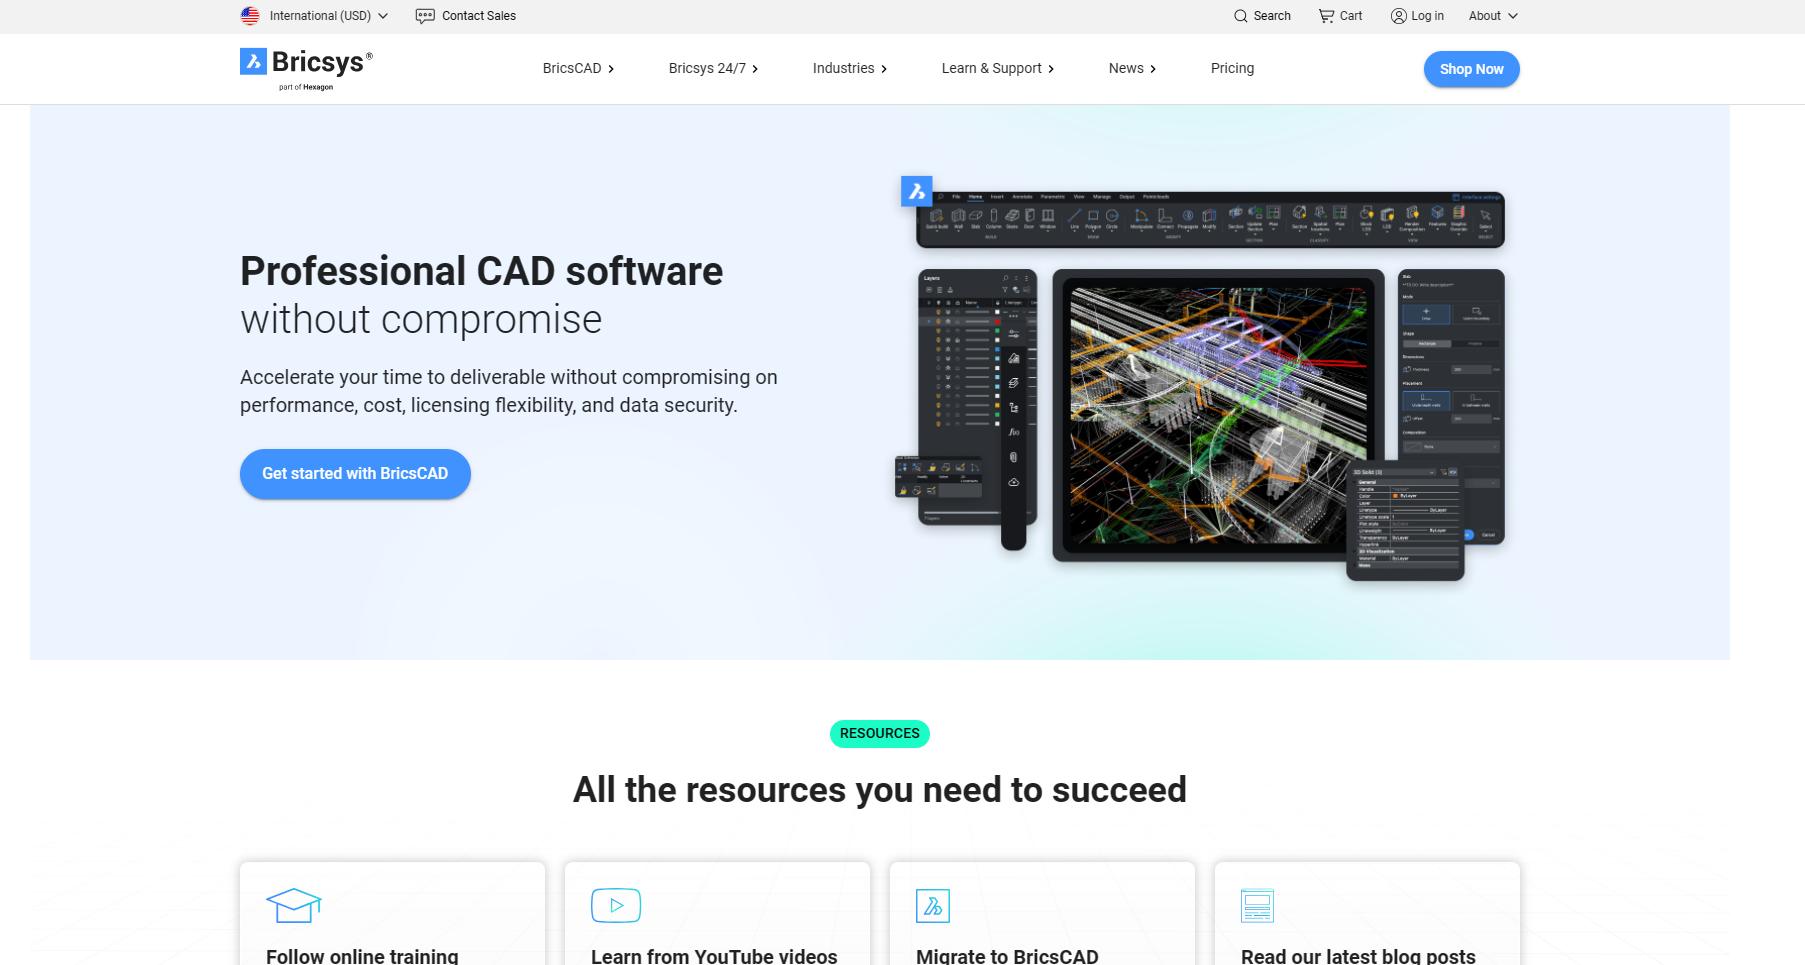Image resolution: width=1805 pixels, height=965 pixels.
Task: Click the Contact Sales chat bubble icon
Action: tap(425, 16)
